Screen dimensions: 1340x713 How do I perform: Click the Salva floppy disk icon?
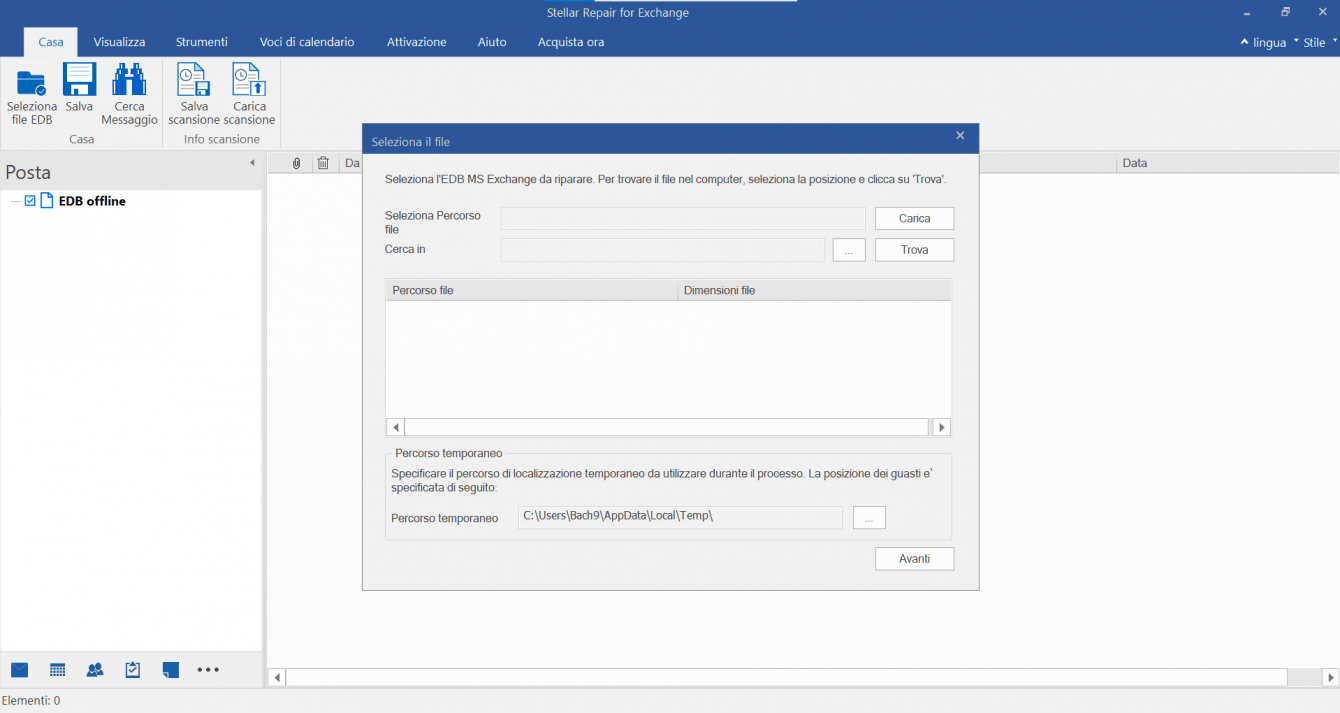point(79,80)
